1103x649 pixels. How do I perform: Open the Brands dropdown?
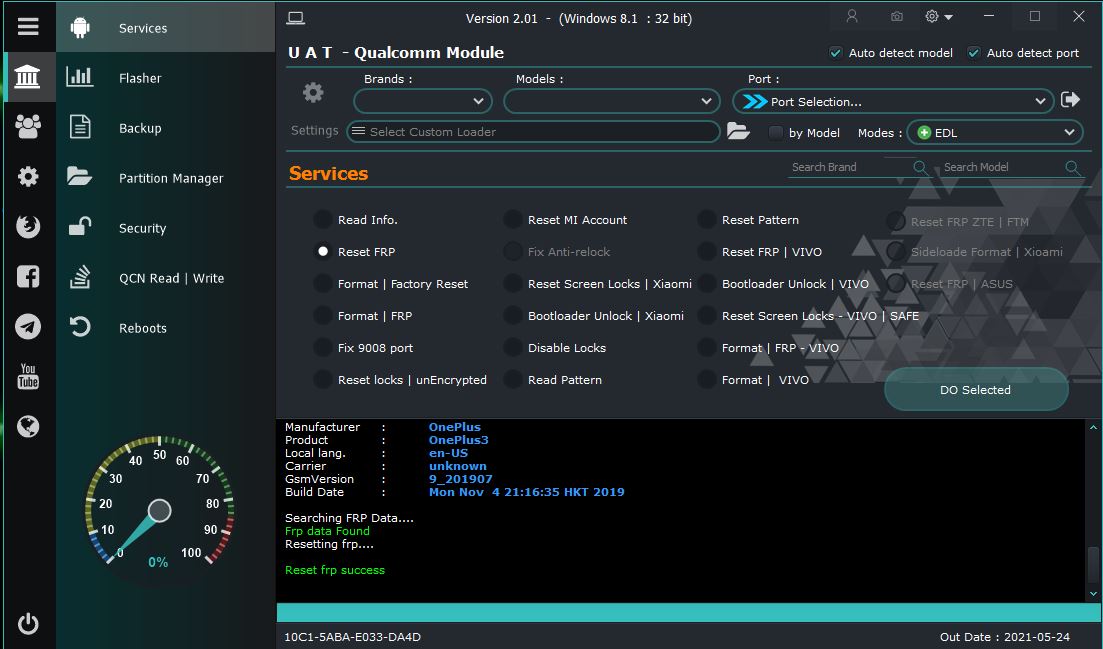(423, 101)
